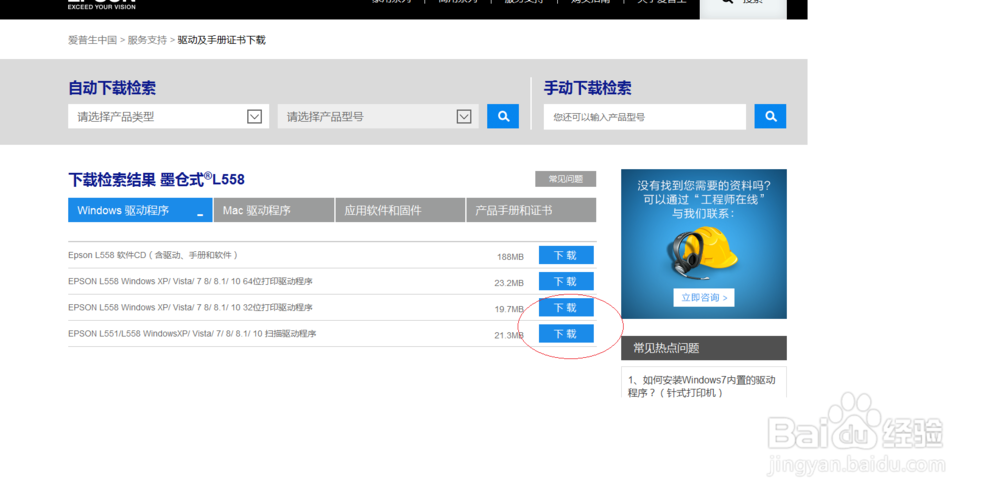Click the 立即咨询 button
The width and height of the screenshot is (1000, 499).
click(x=704, y=297)
